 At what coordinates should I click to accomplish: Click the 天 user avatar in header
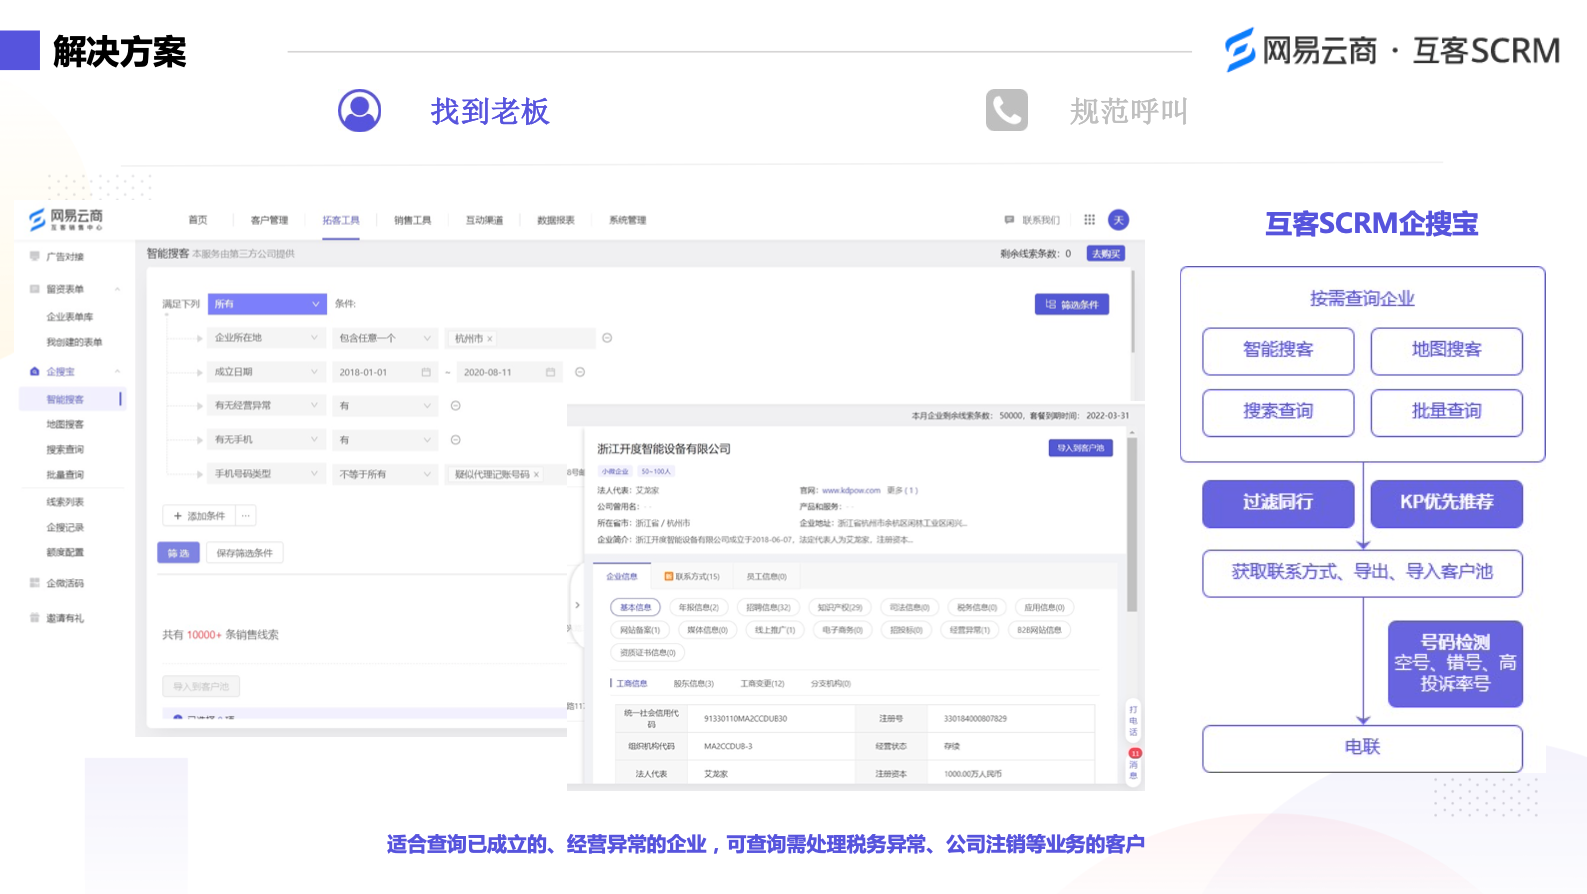click(x=1119, y=220)
